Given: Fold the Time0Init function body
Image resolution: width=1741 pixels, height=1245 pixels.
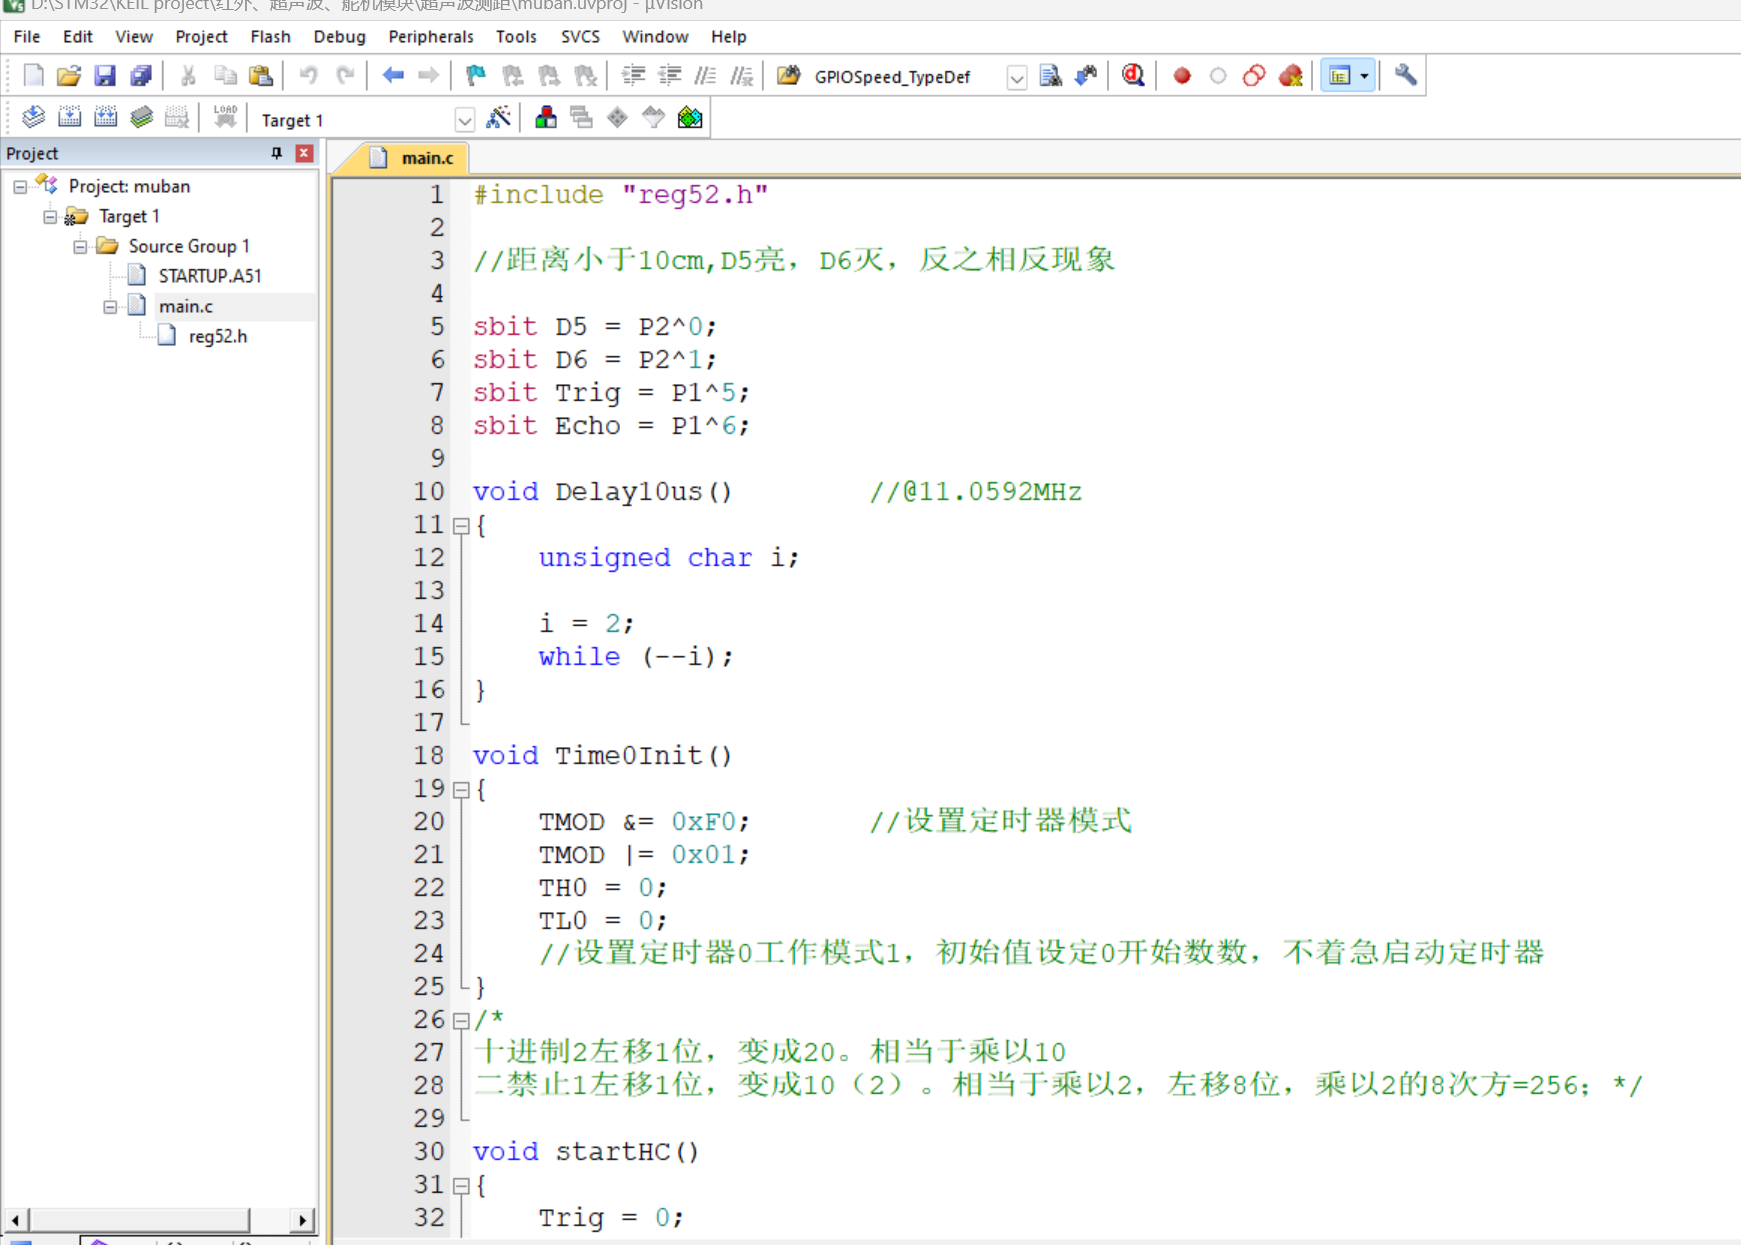Looking at the screenshot, I should tap(461, 790).
